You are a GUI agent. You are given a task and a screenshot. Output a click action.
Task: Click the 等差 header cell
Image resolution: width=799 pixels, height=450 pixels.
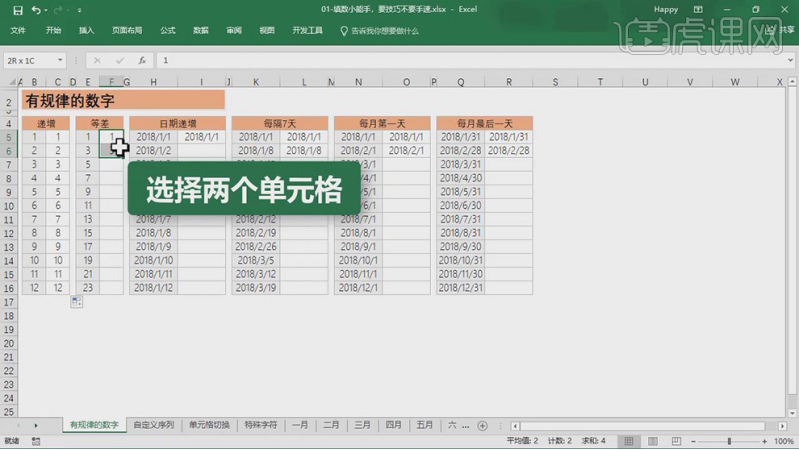pyautogui.click(x=99, y=123)
